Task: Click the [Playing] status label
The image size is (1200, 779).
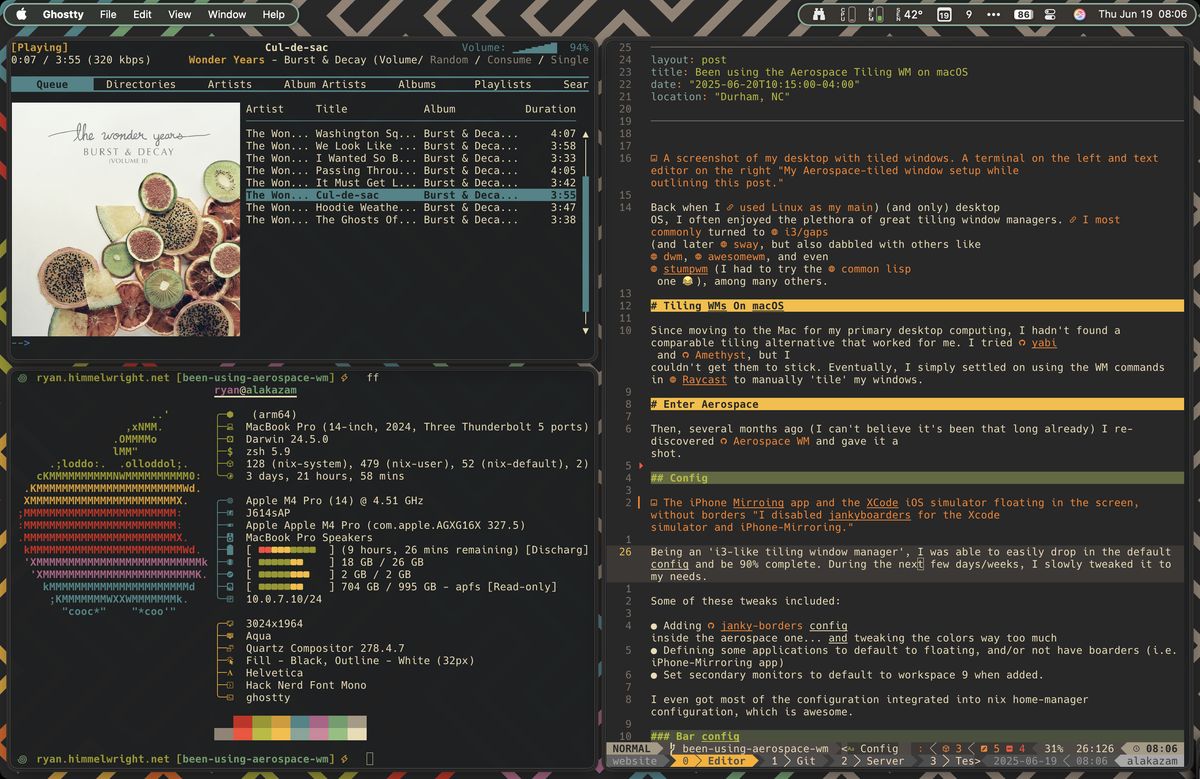Action: [39, 47]
